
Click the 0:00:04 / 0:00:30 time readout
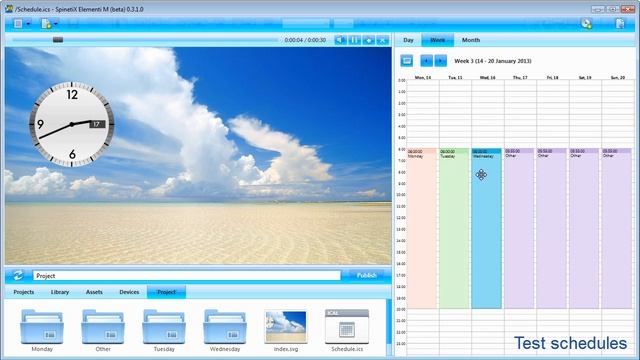click(x=305, y=40)
